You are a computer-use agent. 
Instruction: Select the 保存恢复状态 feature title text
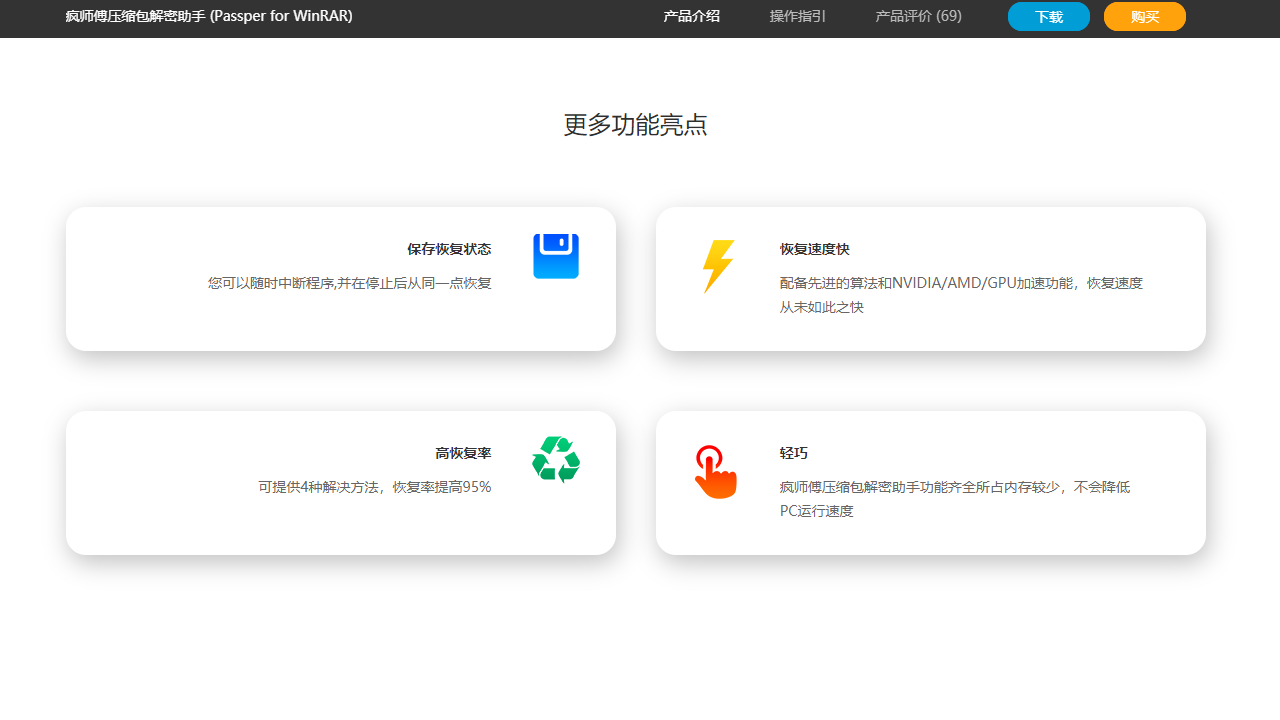(x=449, y=249)
